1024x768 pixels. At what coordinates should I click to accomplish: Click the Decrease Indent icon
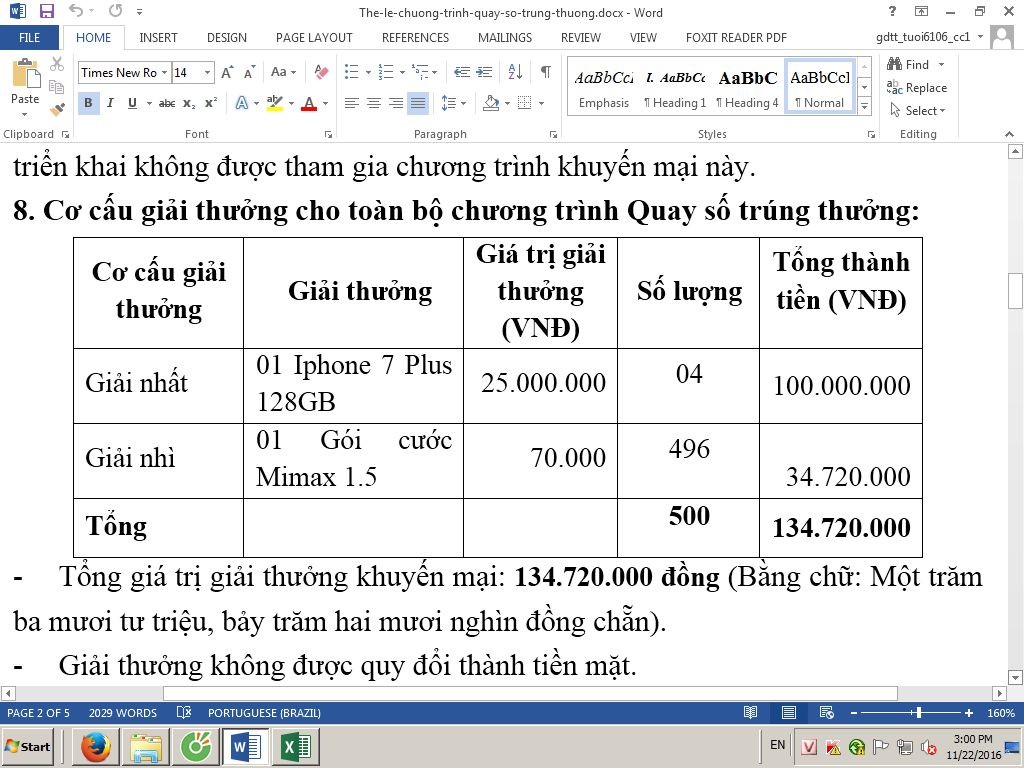[x=462, y=72]
